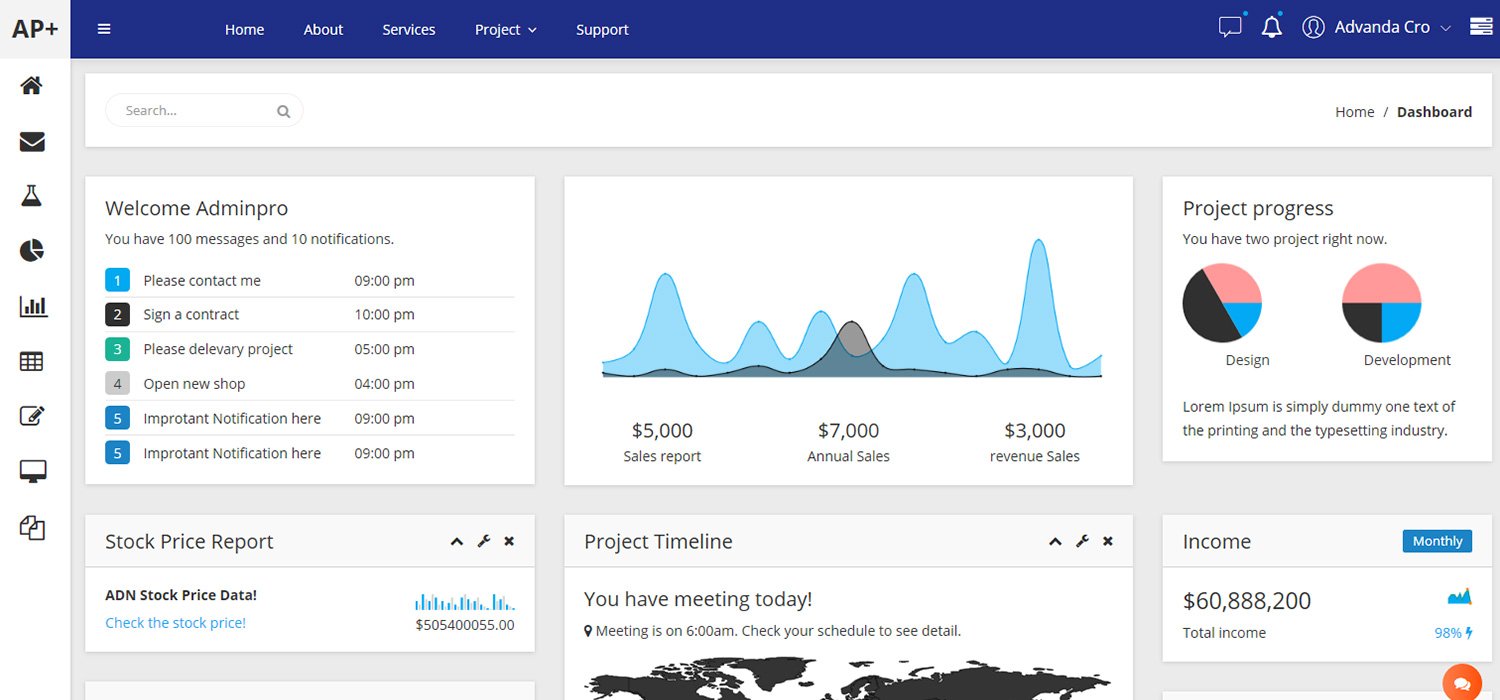Click the $5,000 Sales report value
The image size is (1500, 700).
pos(662,431)
